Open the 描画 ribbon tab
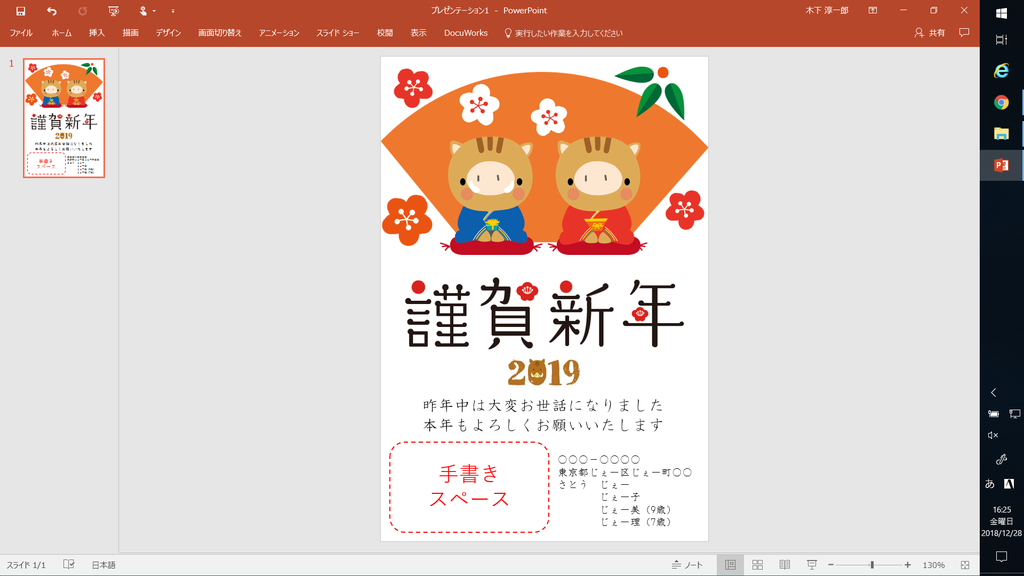 130,33
